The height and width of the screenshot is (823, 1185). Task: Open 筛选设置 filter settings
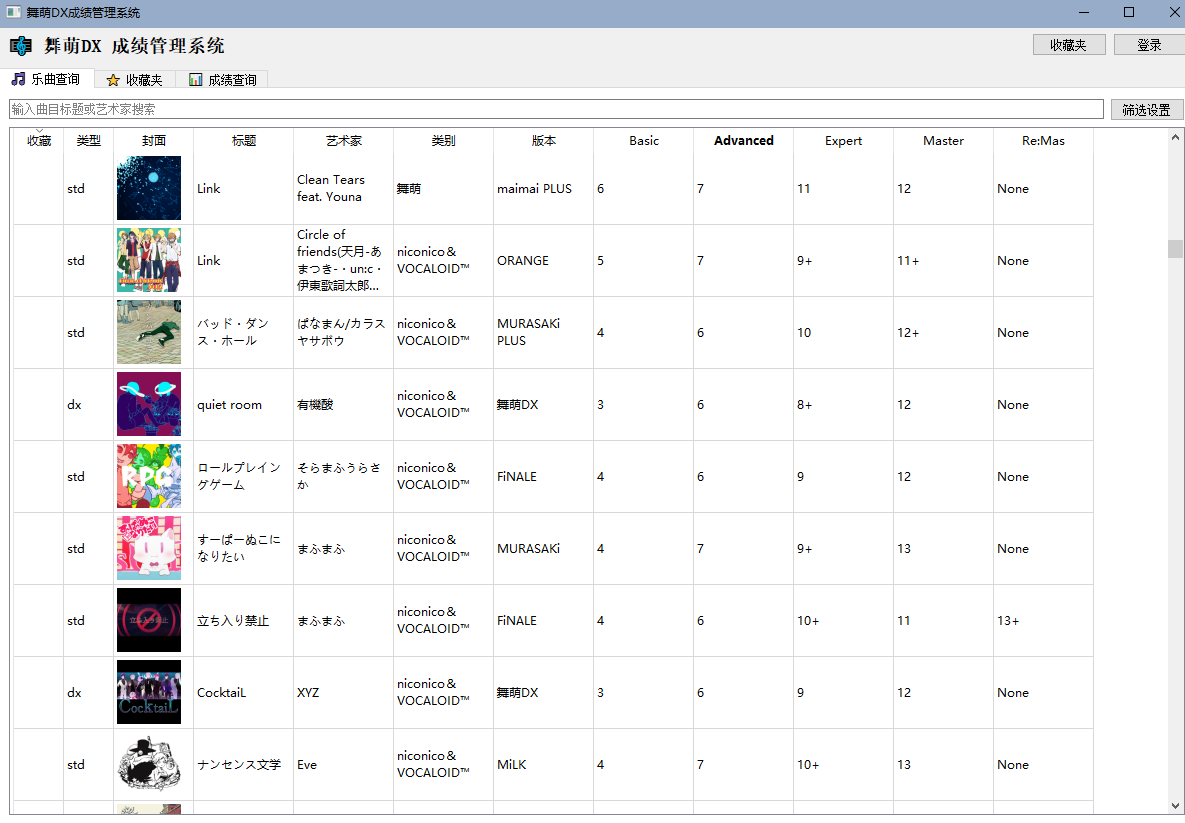[1146, 110]
